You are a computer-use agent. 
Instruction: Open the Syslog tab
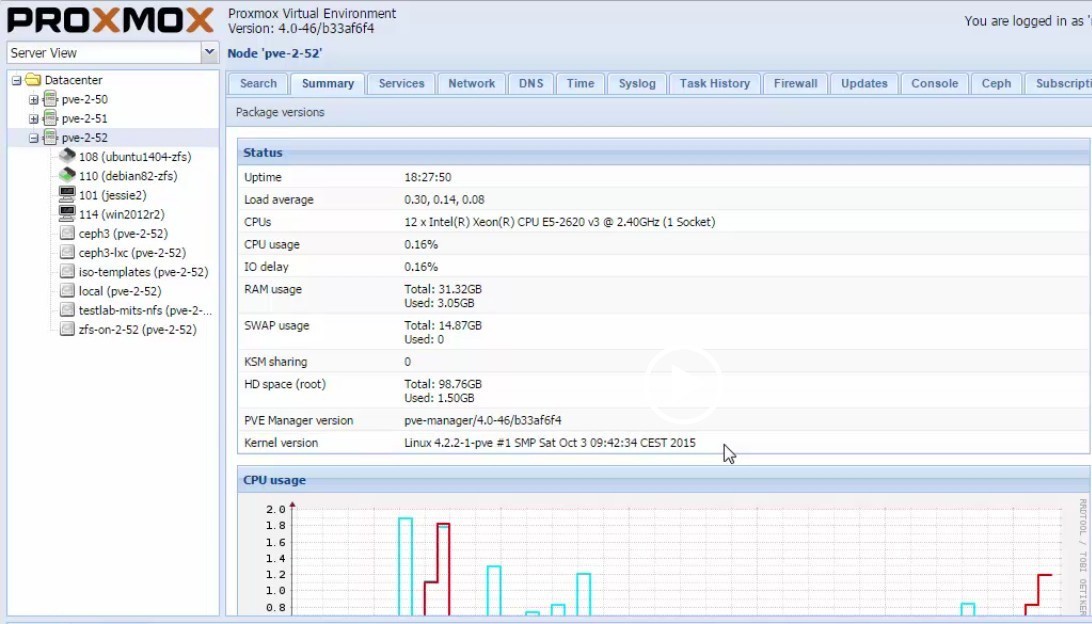coord(637,84)
